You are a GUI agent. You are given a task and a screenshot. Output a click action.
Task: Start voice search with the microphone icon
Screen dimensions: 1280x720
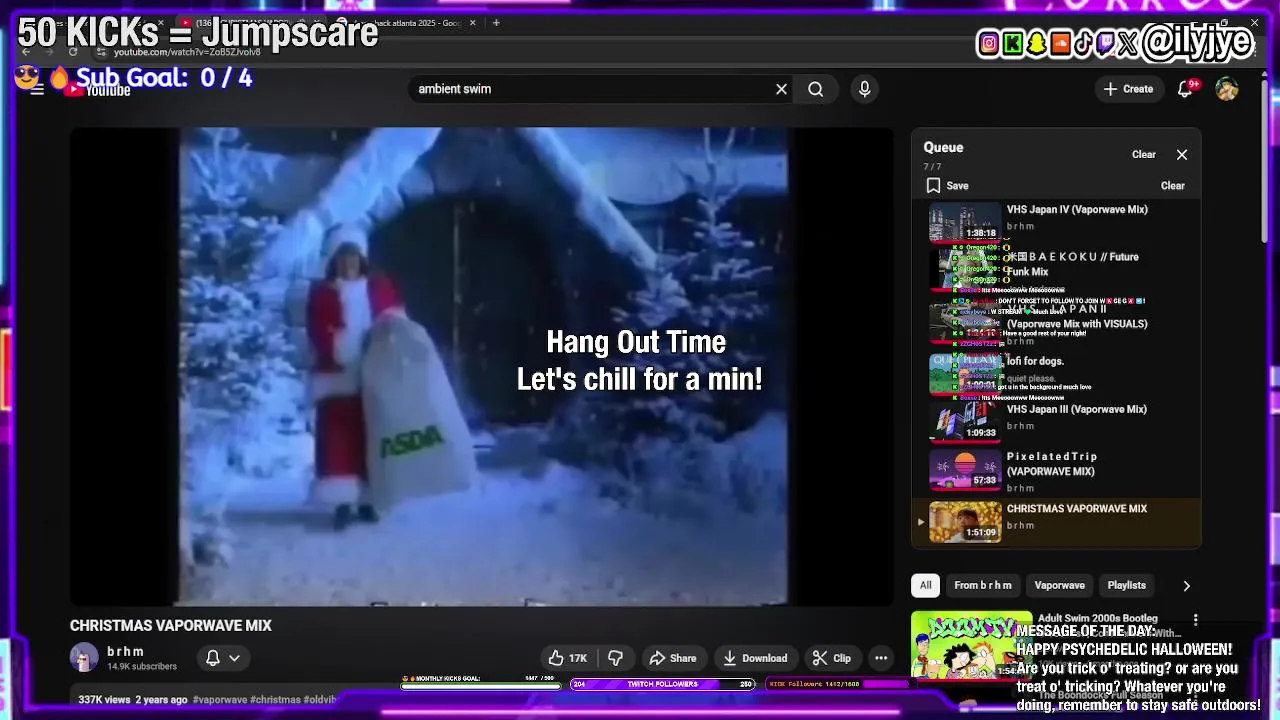865,89
